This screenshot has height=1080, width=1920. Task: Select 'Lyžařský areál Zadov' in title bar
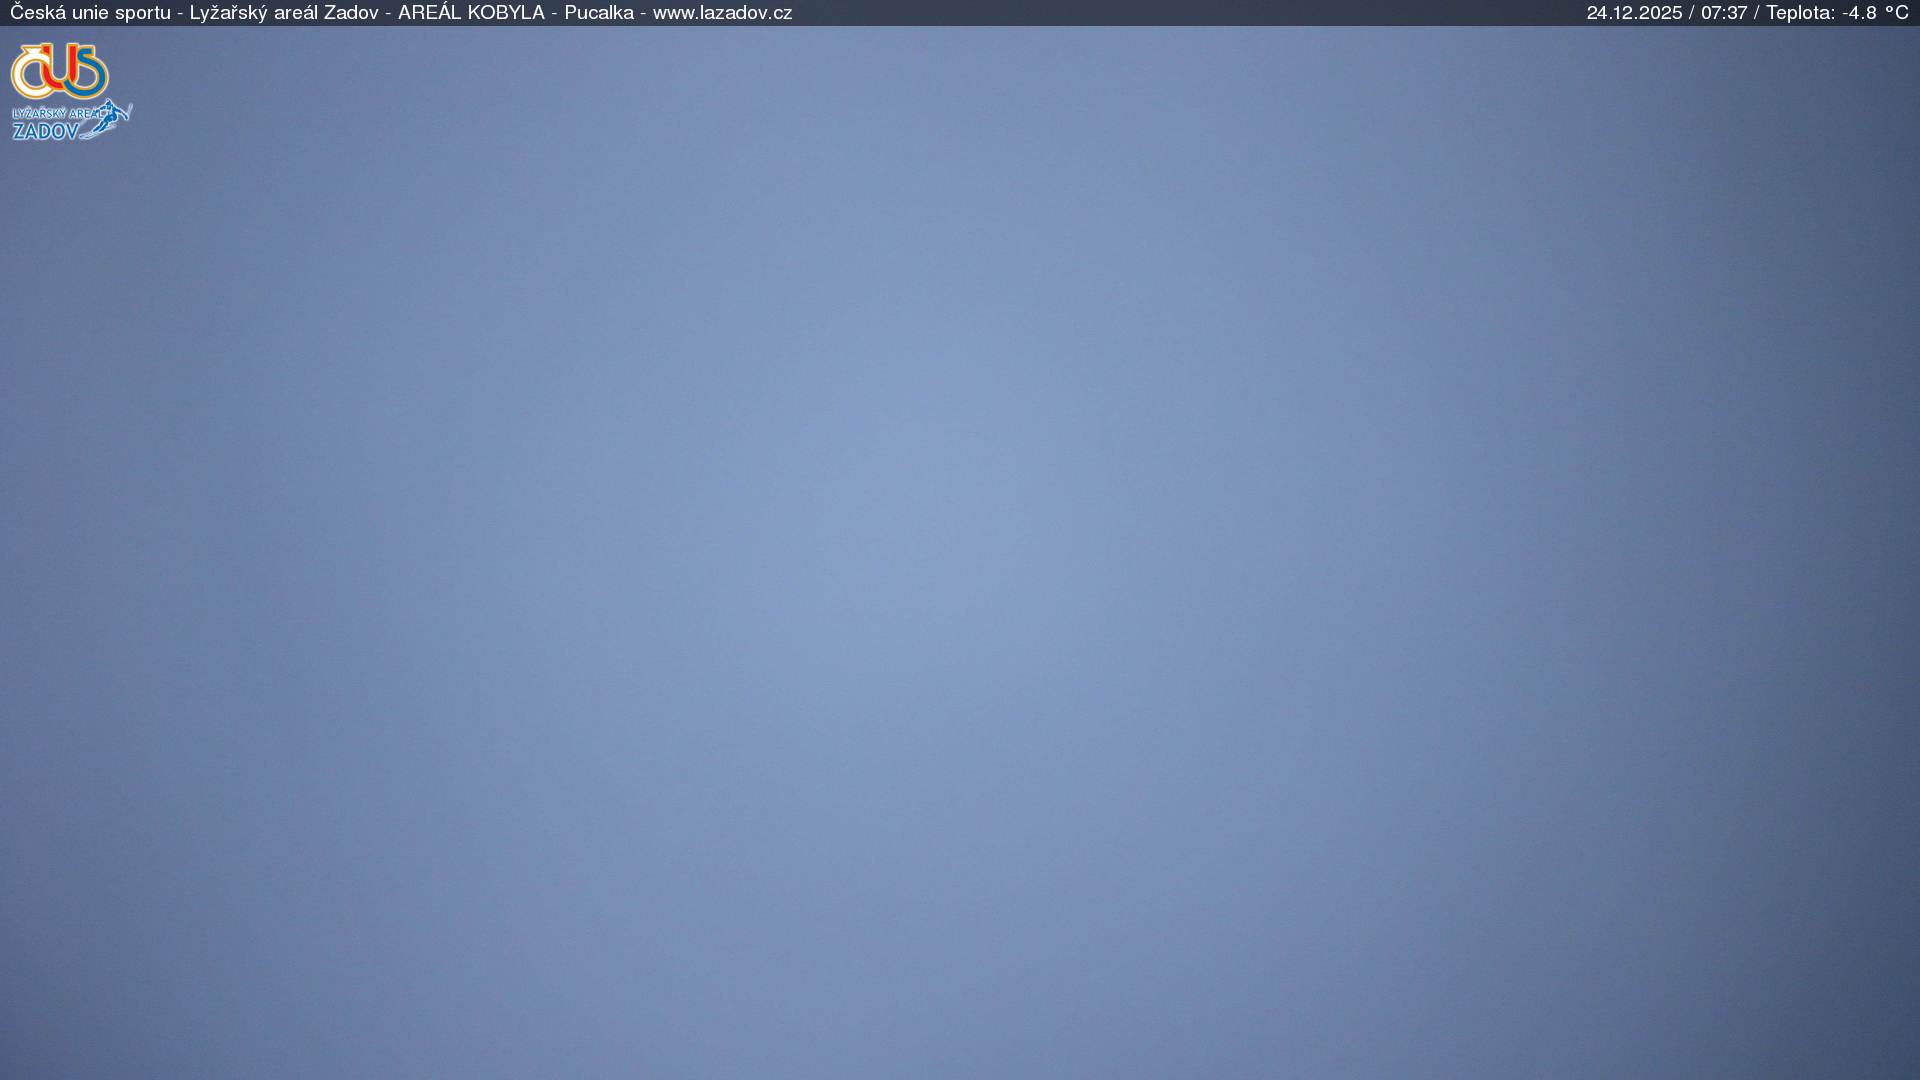click(284, 13)
